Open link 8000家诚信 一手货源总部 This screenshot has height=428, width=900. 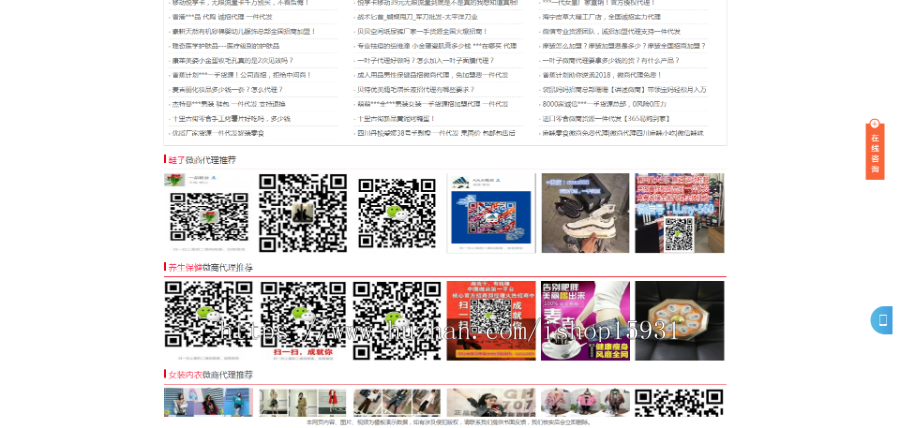pyautogui.click(x=604, y=104)
